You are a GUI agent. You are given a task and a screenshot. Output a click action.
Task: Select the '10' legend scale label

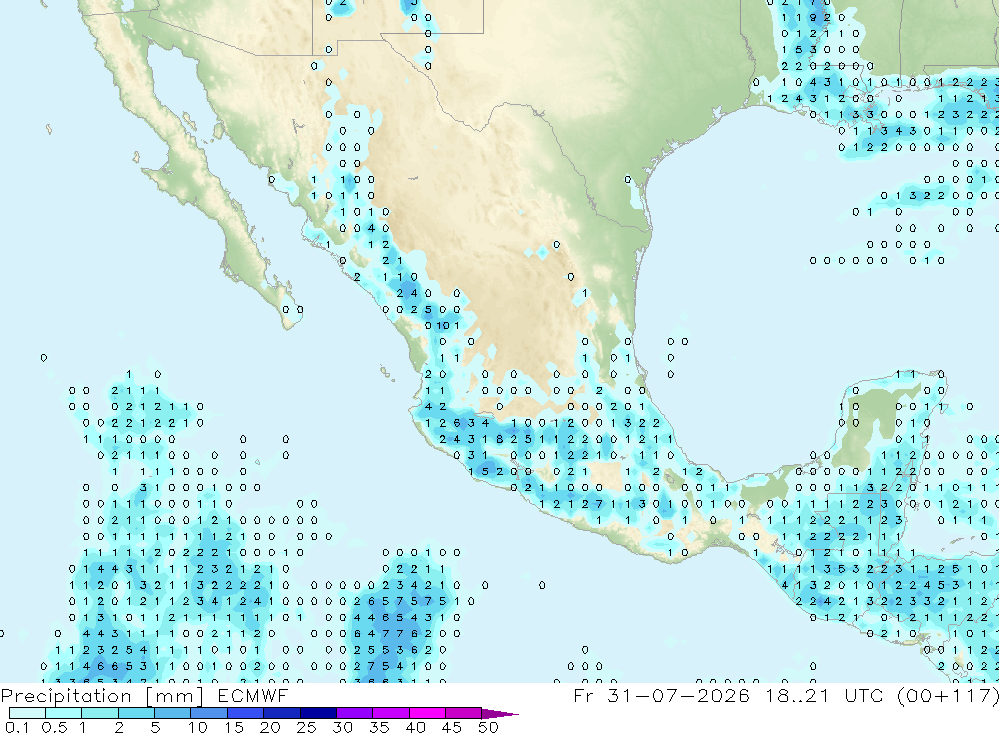197,727
